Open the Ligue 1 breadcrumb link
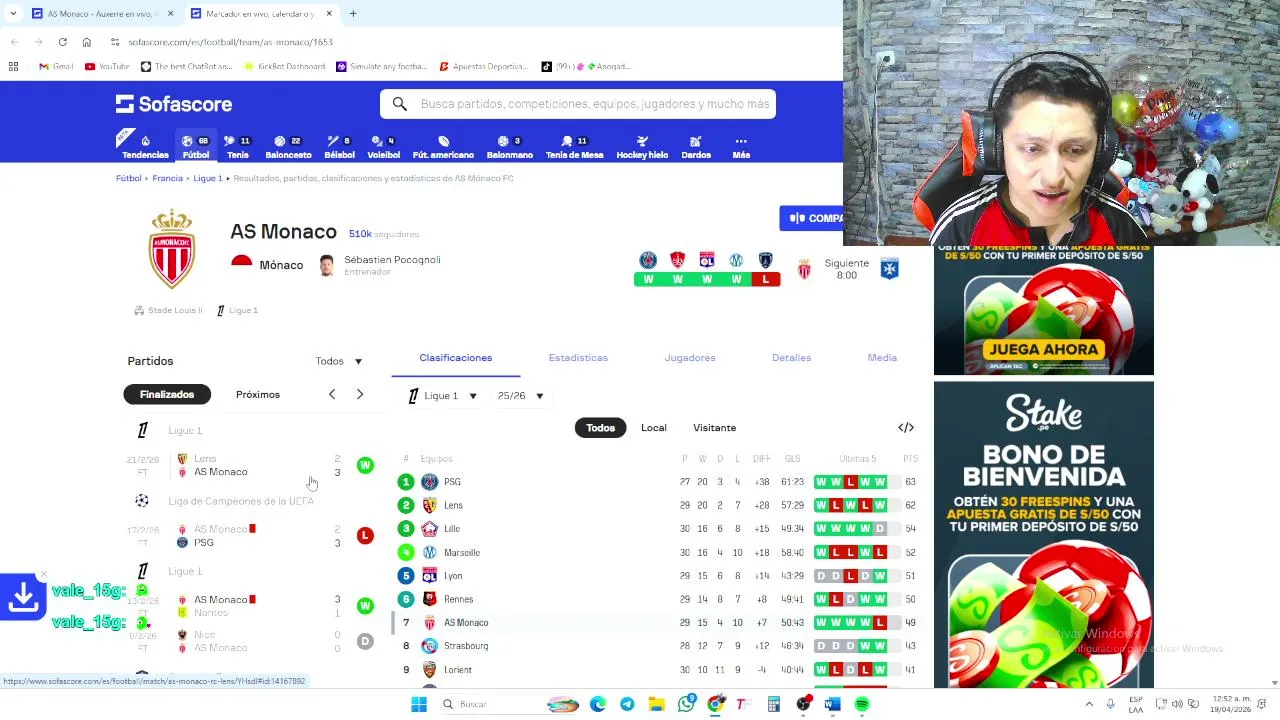 (x=208, y=178)
